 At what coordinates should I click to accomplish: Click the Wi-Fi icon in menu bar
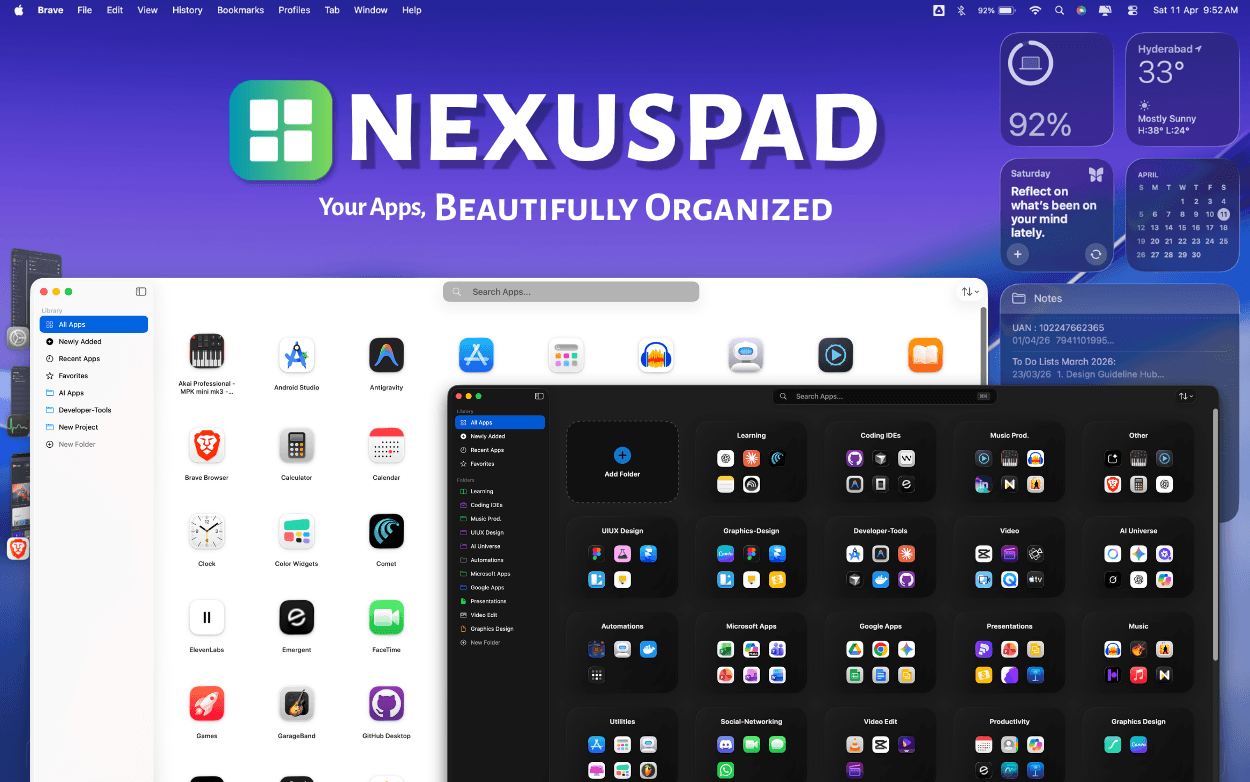tap(1035, 10)
